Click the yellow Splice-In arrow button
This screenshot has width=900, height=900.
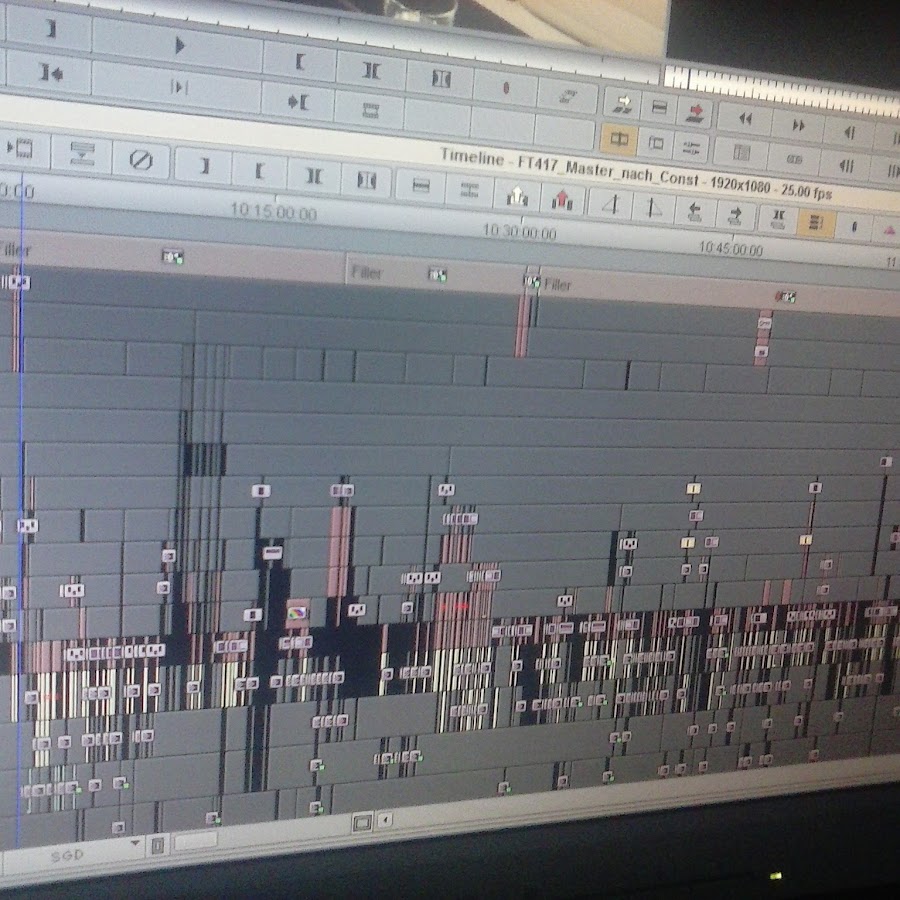click(622, 103)
